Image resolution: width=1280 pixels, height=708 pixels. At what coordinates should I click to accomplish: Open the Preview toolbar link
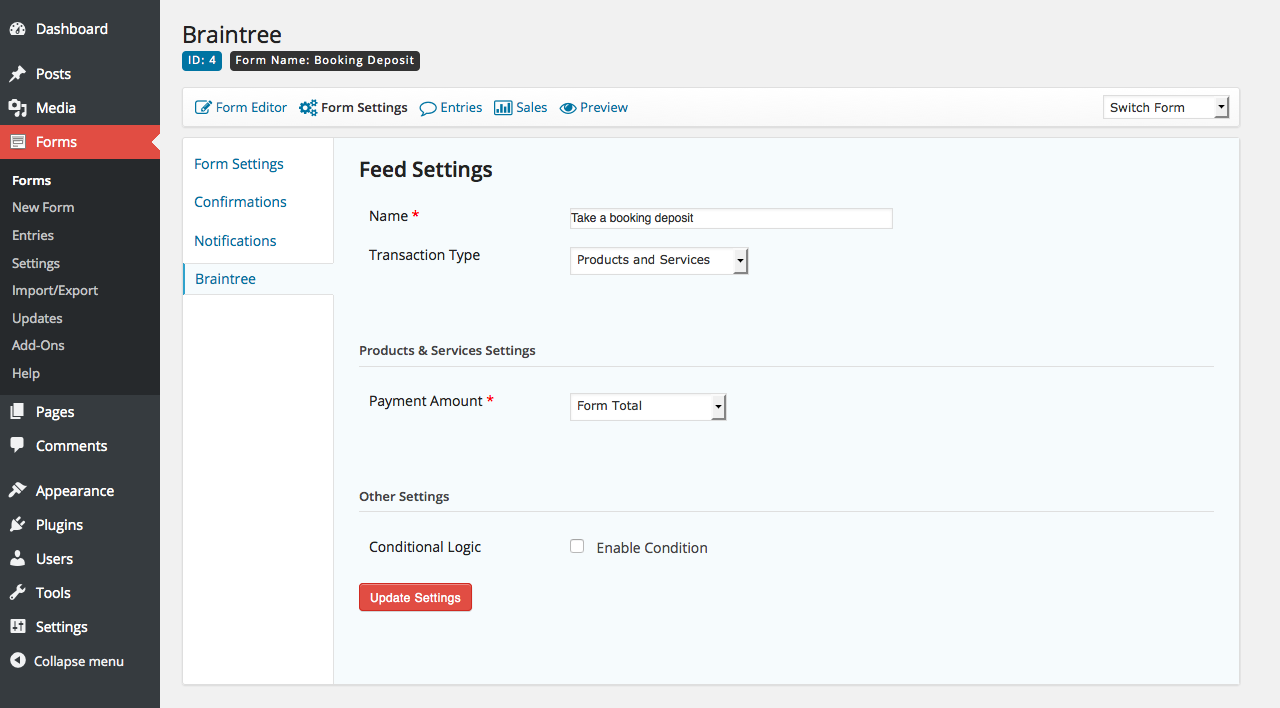(594, 107)
